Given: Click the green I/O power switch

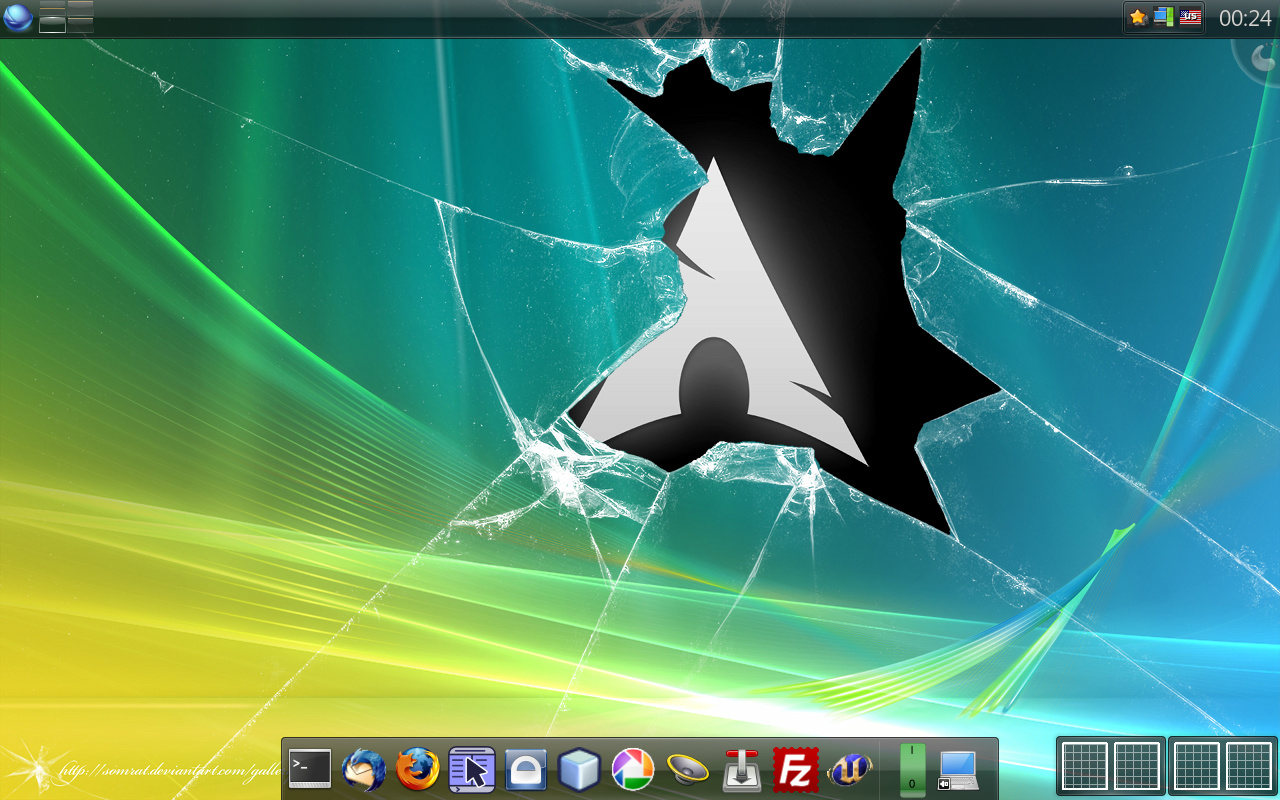Looking at the screenshot, I should coord(912,770).
